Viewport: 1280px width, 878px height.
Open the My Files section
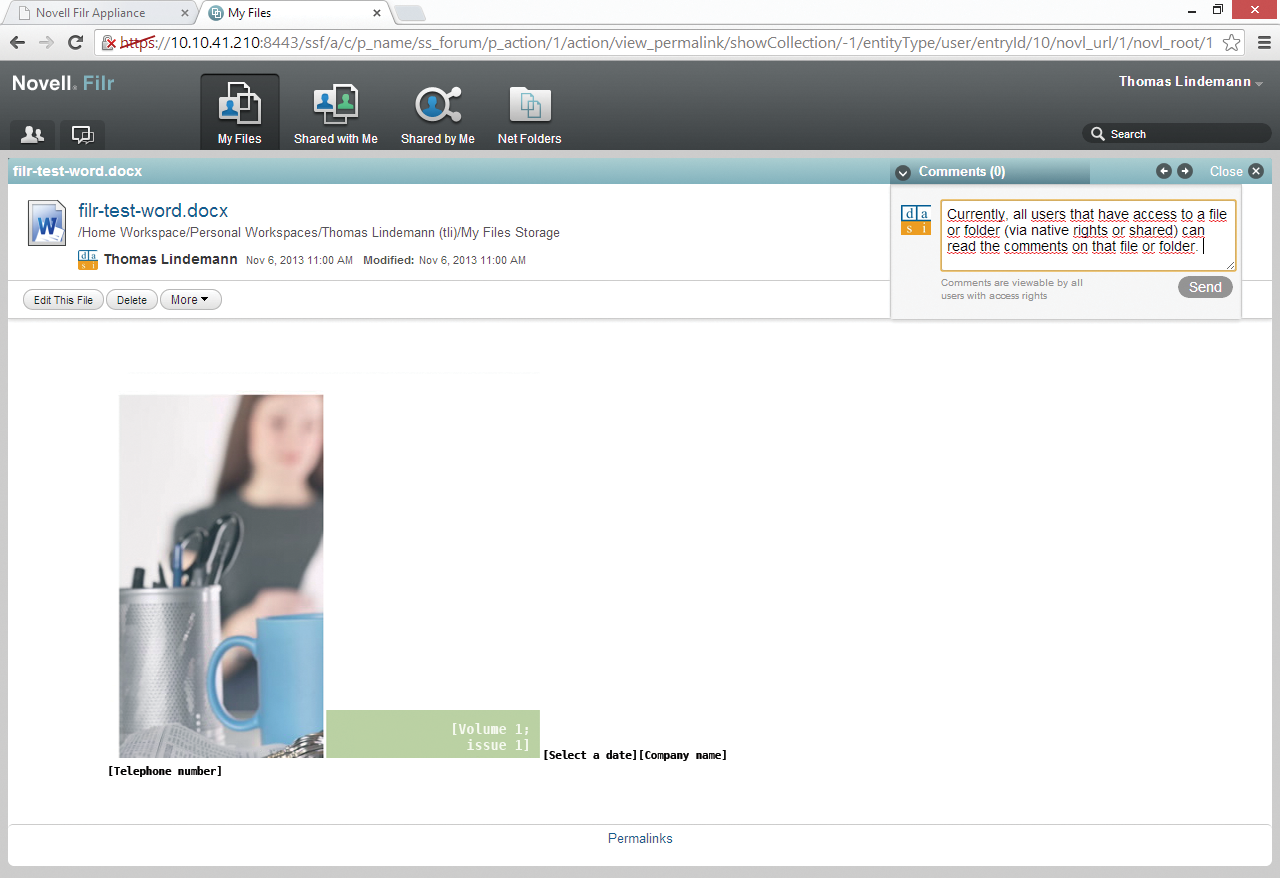[239, 110]
